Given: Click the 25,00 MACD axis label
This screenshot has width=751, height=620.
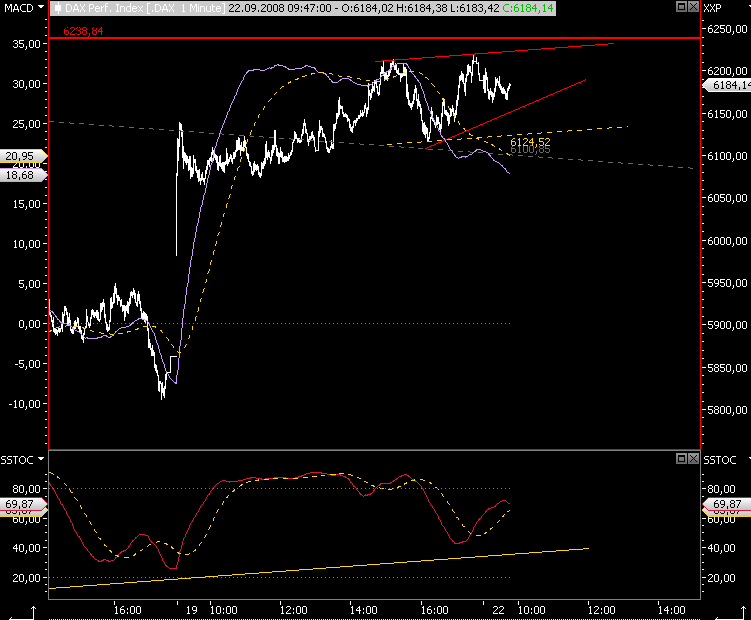Looking at the screenshot, I should (x=26, y=124).
